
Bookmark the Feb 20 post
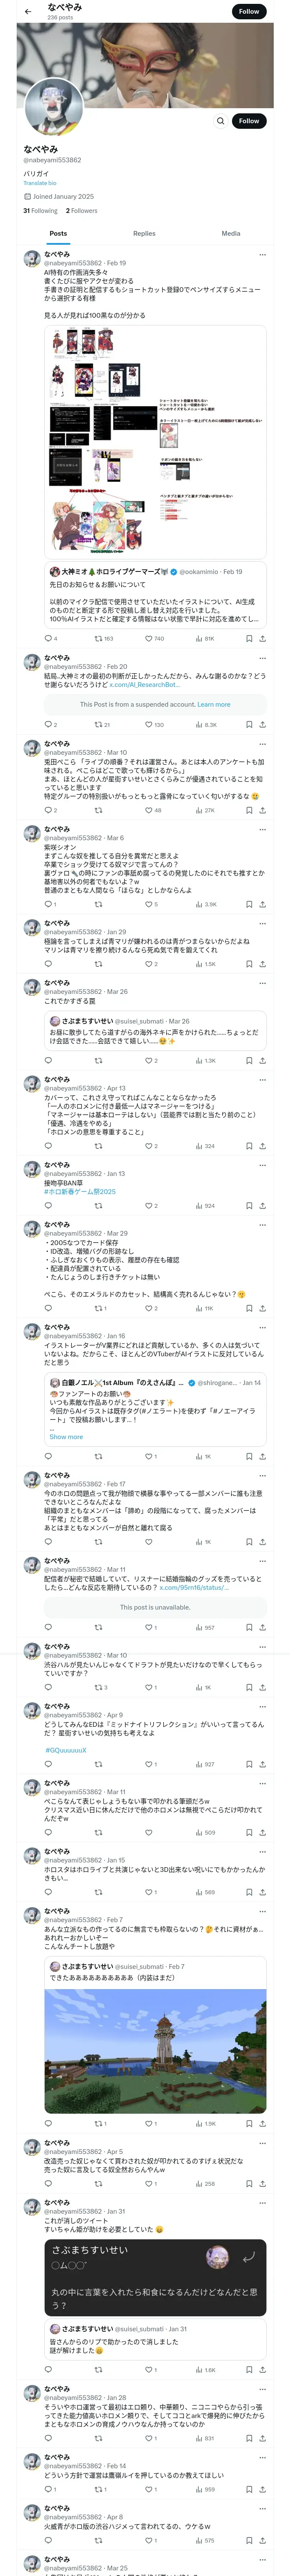[x=248, y=725]
